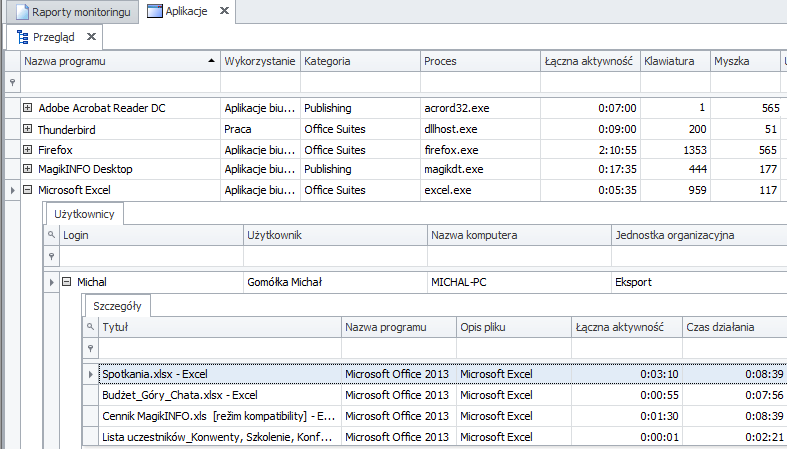This screenshot has width=787, height=449.
Task: Click the Raporty monitoringu document icon
Action: 22,12
